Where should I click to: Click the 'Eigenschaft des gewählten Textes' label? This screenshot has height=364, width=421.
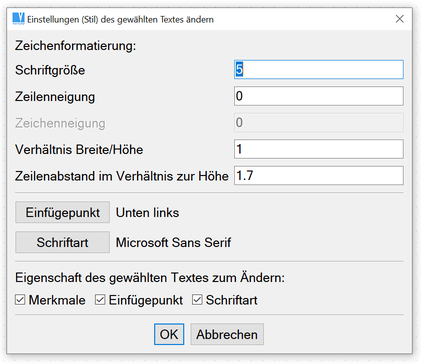point(150,278)
